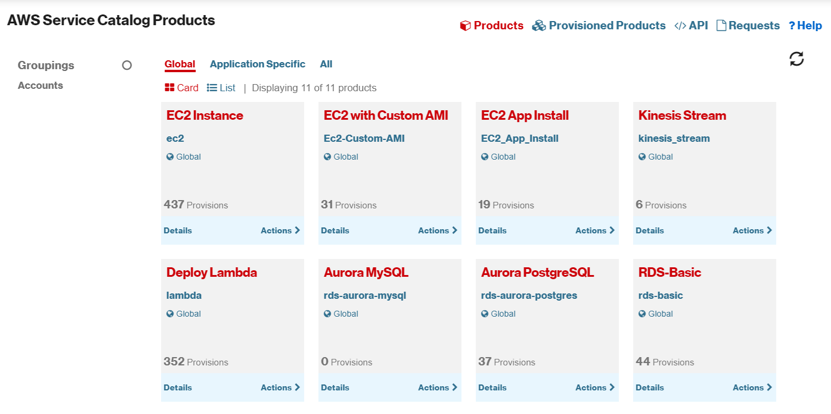
Task: Click the refresh icon
Action: click(x=796, y=59)
